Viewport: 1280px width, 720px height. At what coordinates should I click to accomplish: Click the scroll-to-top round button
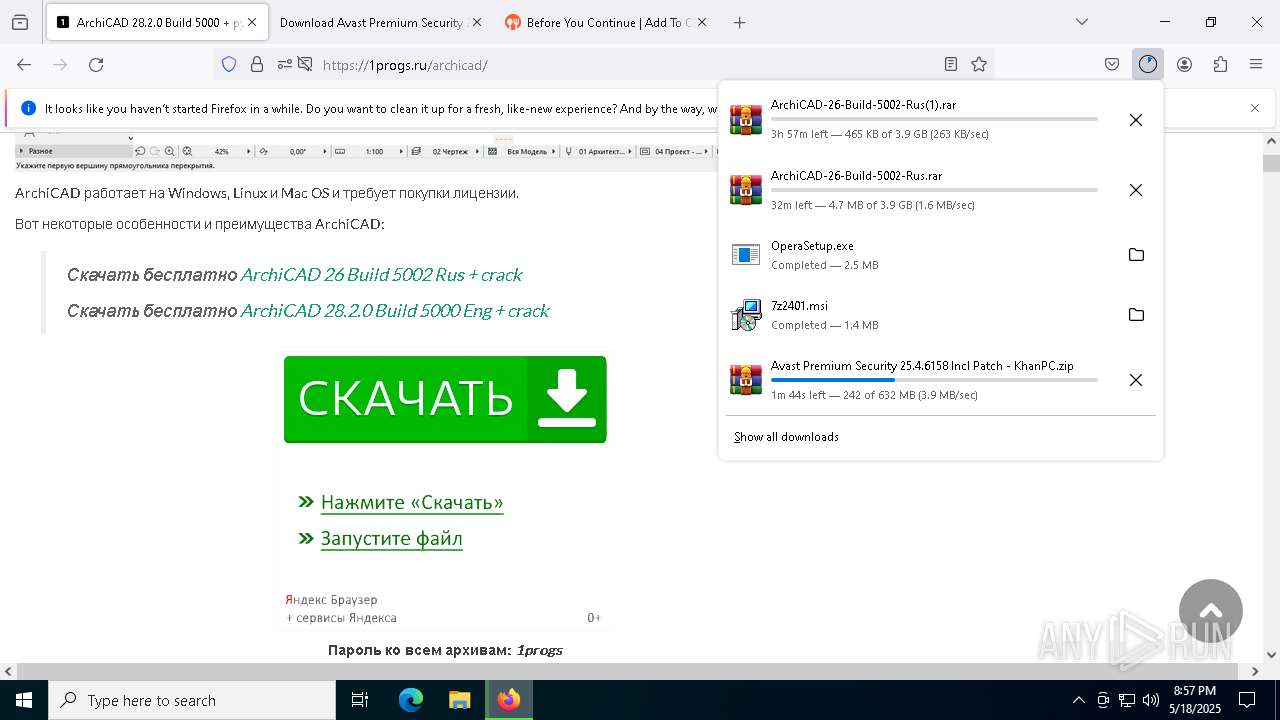tap(1210, 611)
